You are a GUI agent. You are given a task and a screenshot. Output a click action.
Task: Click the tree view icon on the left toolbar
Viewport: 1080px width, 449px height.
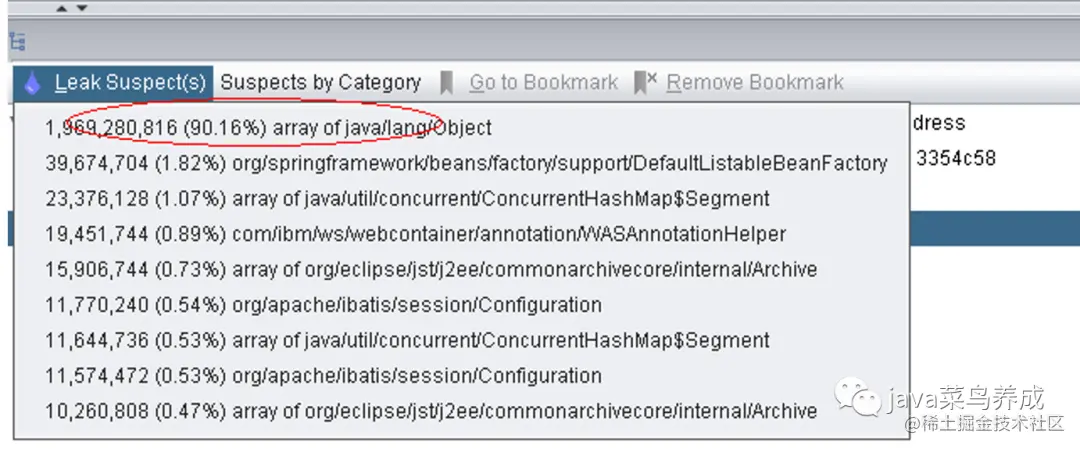(19, 41)
